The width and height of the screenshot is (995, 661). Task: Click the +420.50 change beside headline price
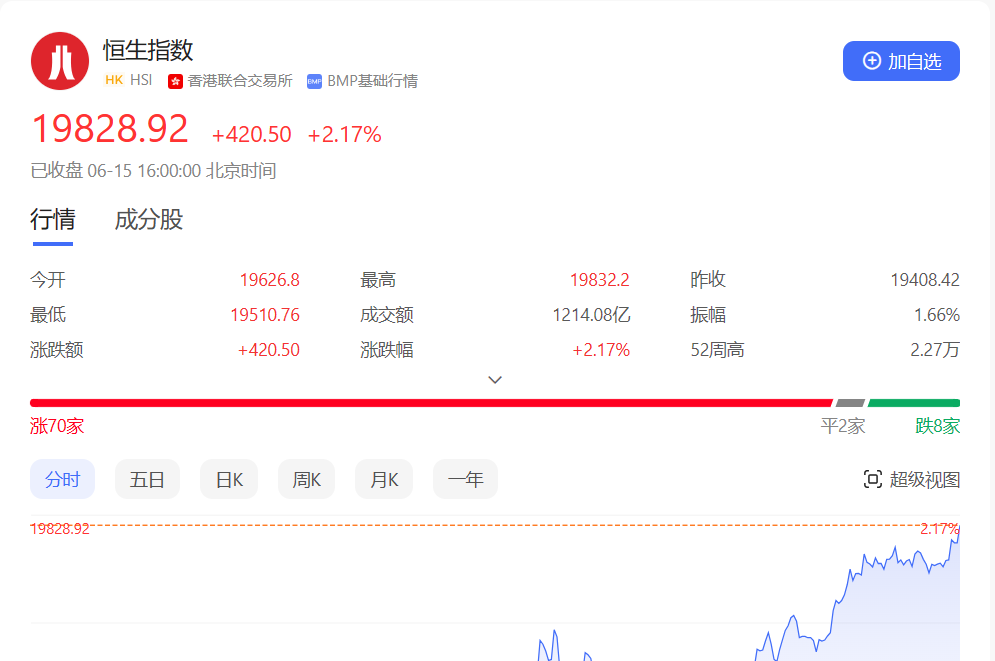tap(251, 134)
